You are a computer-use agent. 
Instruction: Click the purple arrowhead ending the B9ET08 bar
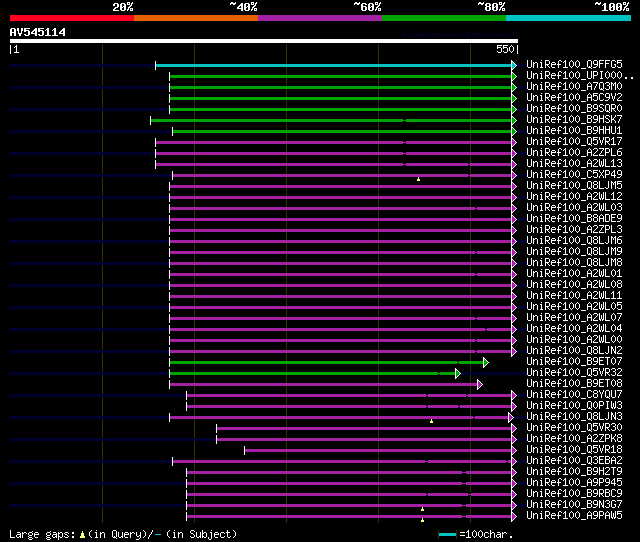click(x=480, y=384)
